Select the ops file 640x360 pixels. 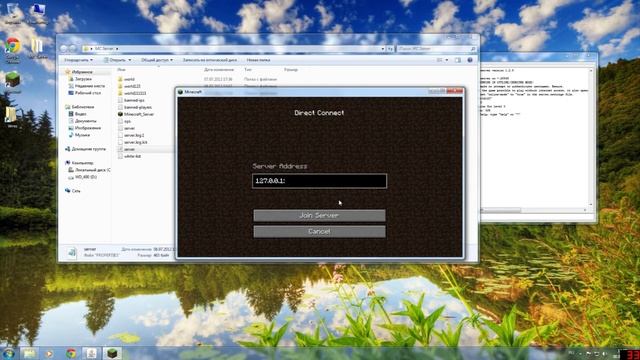tap(127, 121)
